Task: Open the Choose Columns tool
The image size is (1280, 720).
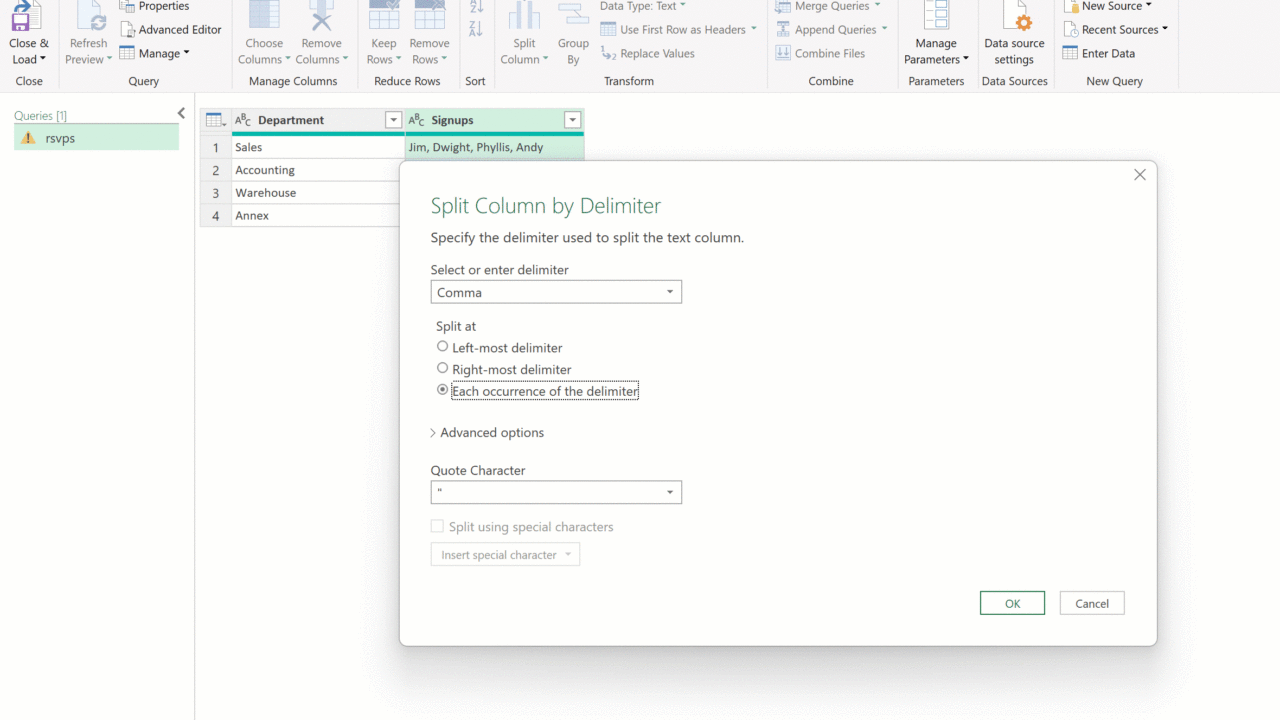Action: pyautogui.click(x=264, y=18)
